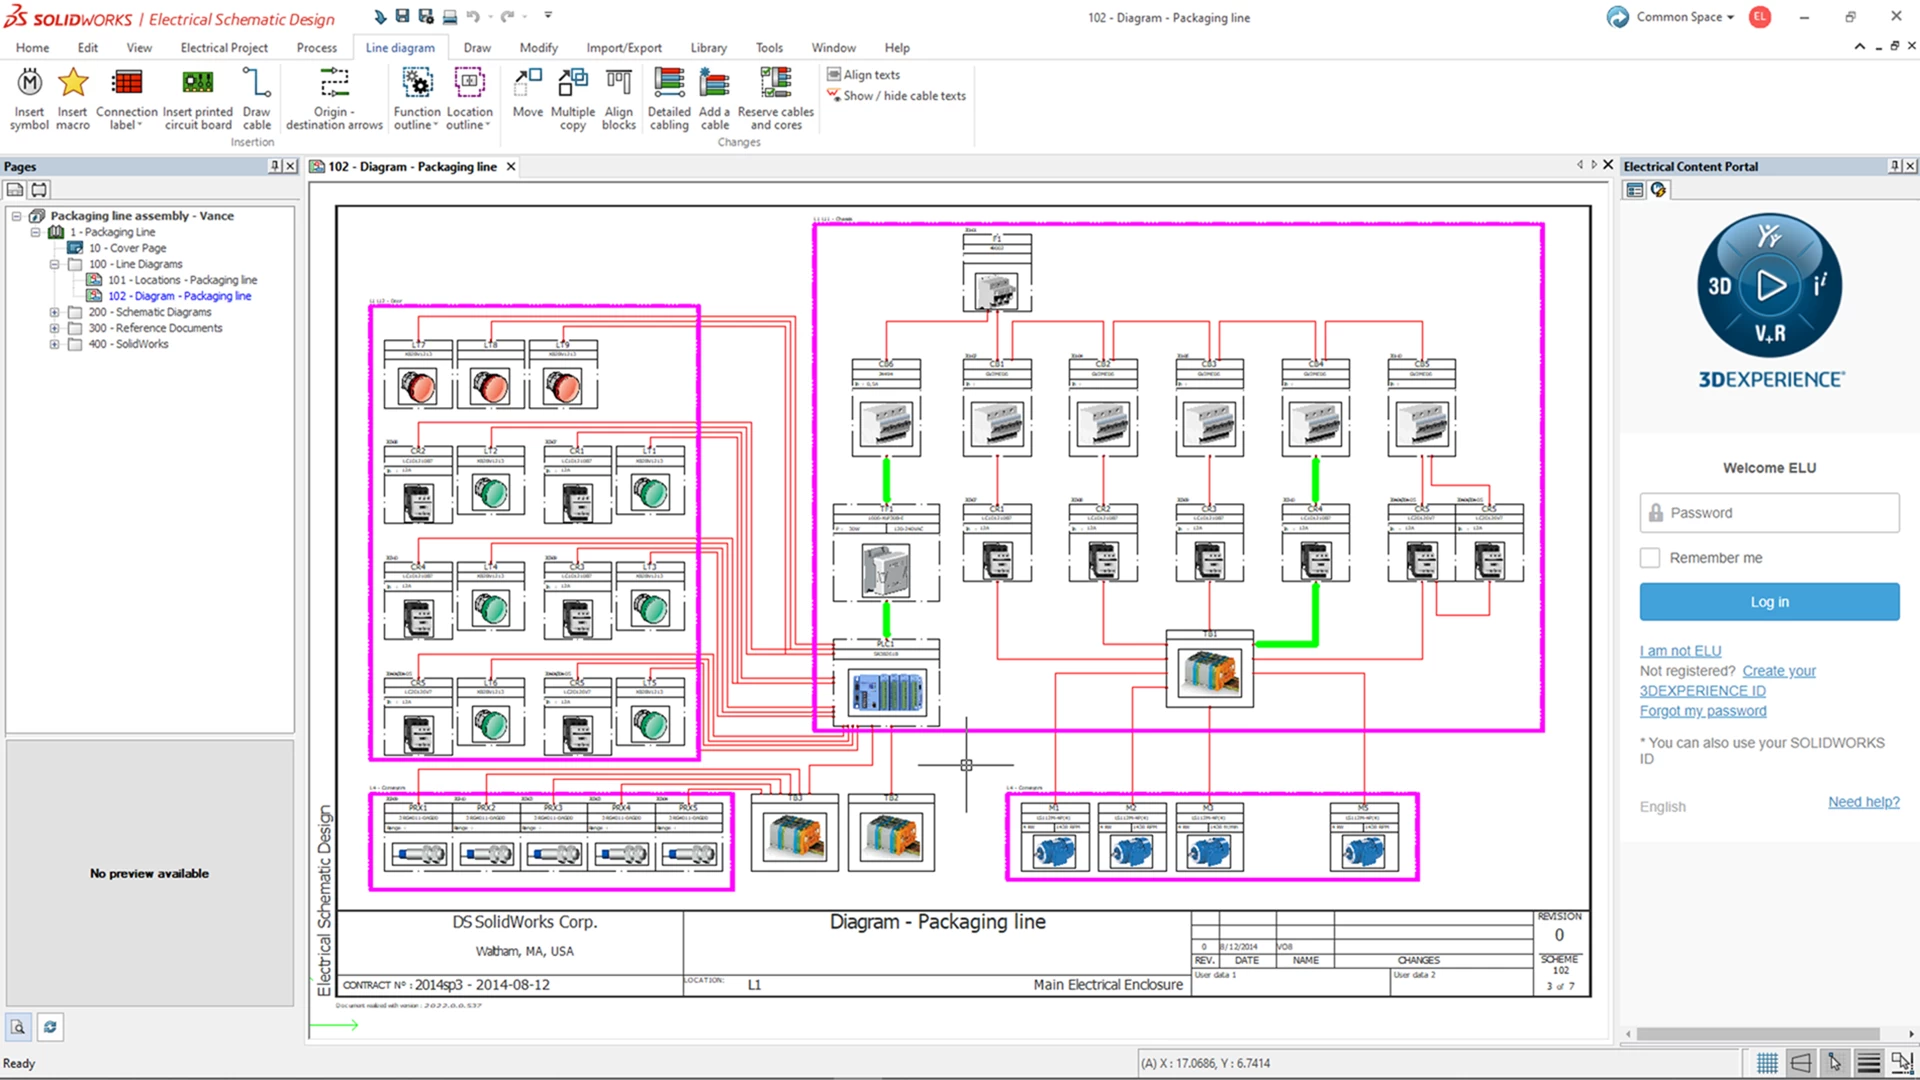
Task: Click the Origin - destination arrows tool
Action: [334, 97]
